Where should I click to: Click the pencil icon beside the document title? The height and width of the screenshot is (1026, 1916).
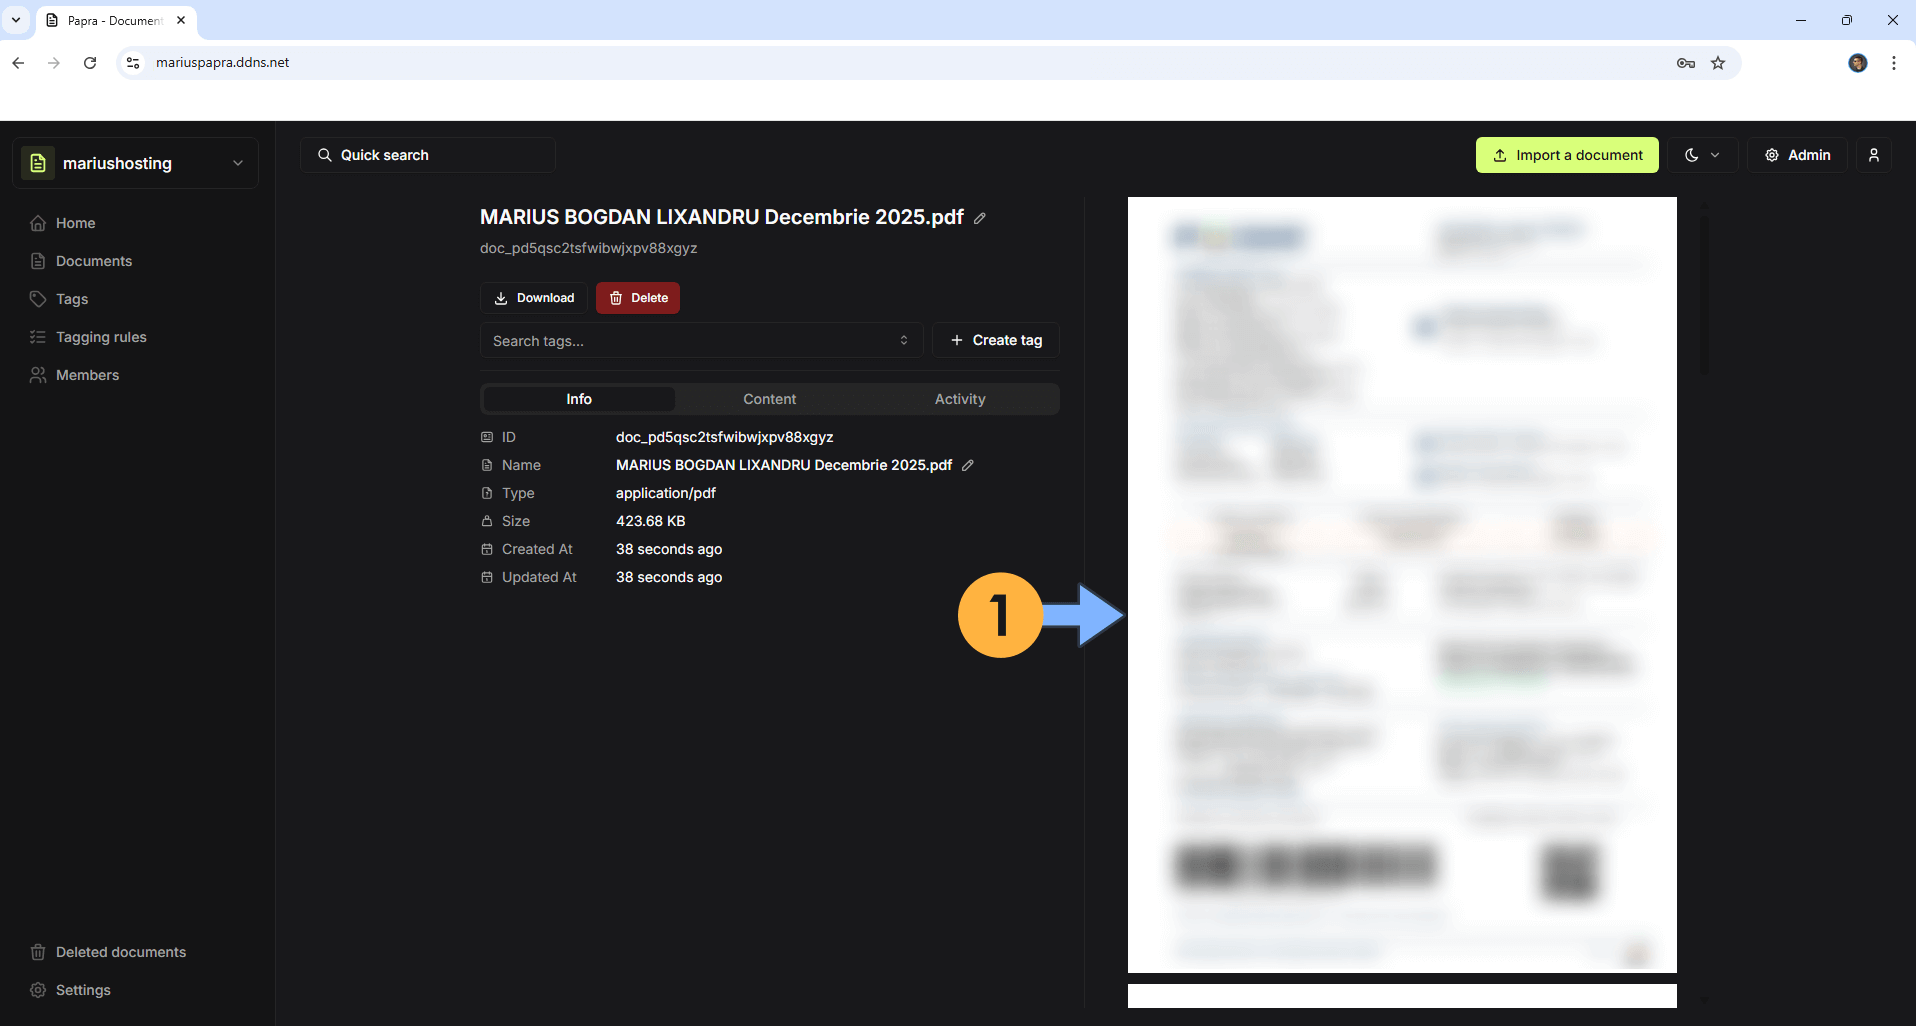pyautogui.click(x=980, y=218)
